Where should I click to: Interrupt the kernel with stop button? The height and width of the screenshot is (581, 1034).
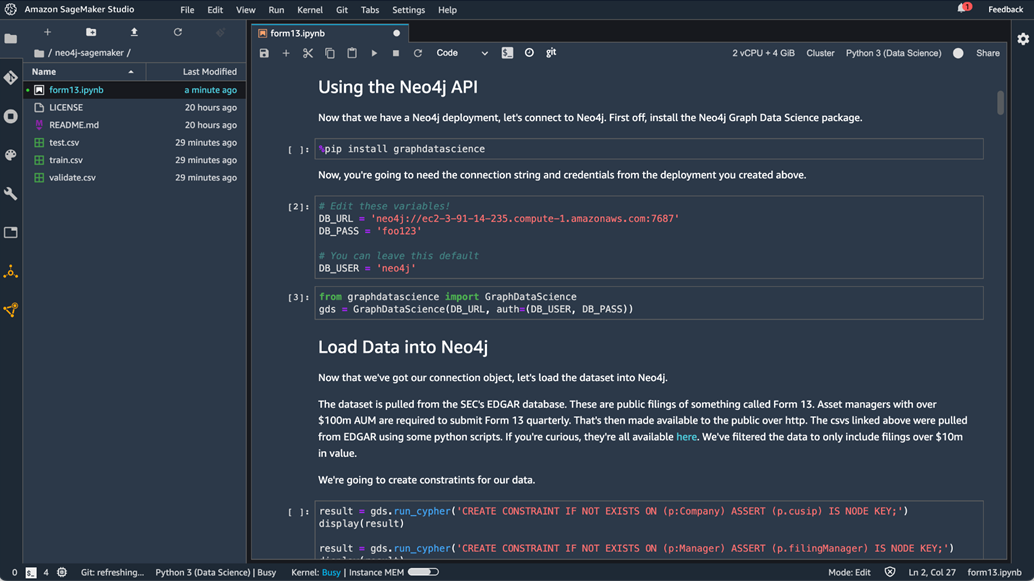(396, 53)
